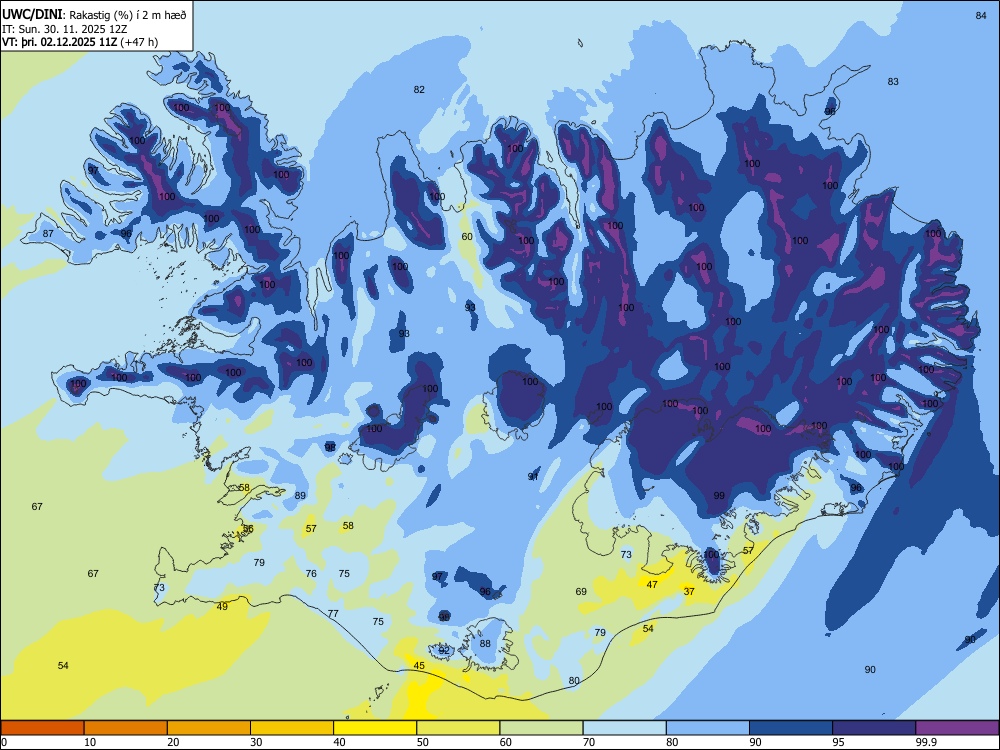1000x750 pixels.
Task: Click the 80–90 medium blue legend swatch
Action: 708,728
